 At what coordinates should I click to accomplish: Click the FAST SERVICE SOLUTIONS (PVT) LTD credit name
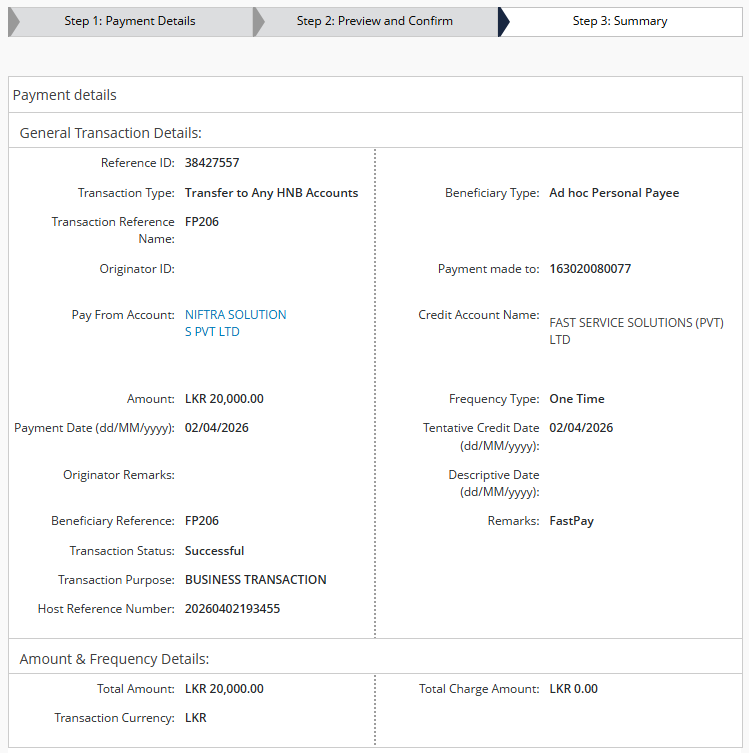[x=636, y=331]
